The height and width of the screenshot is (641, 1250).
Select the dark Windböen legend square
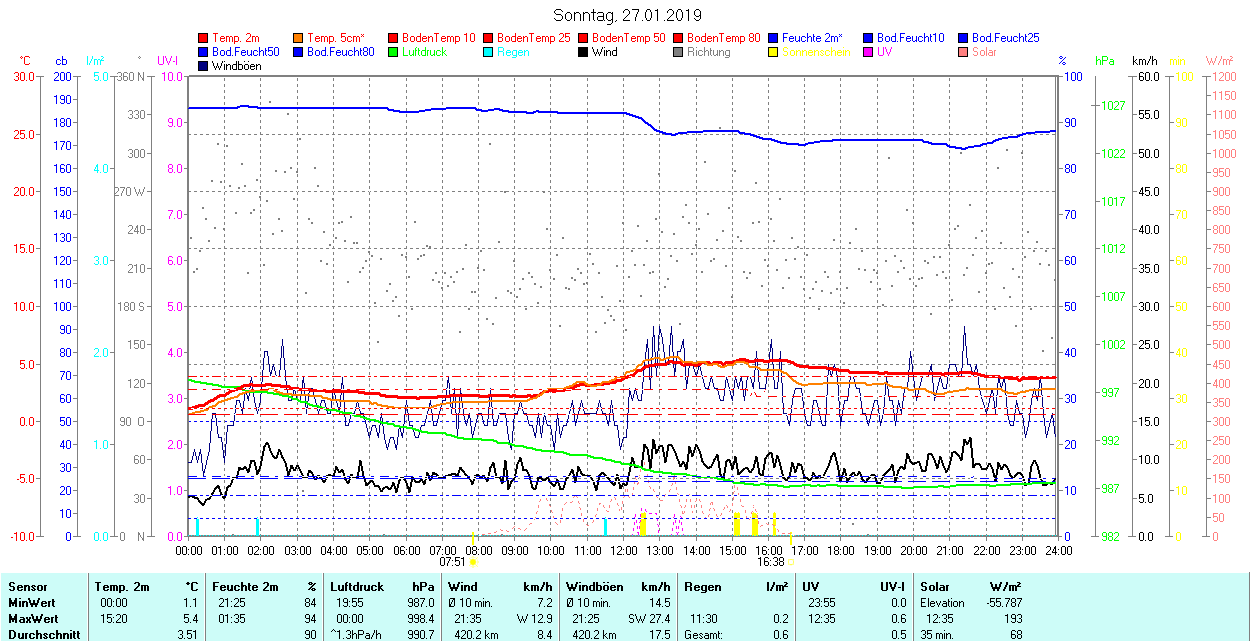204,66
